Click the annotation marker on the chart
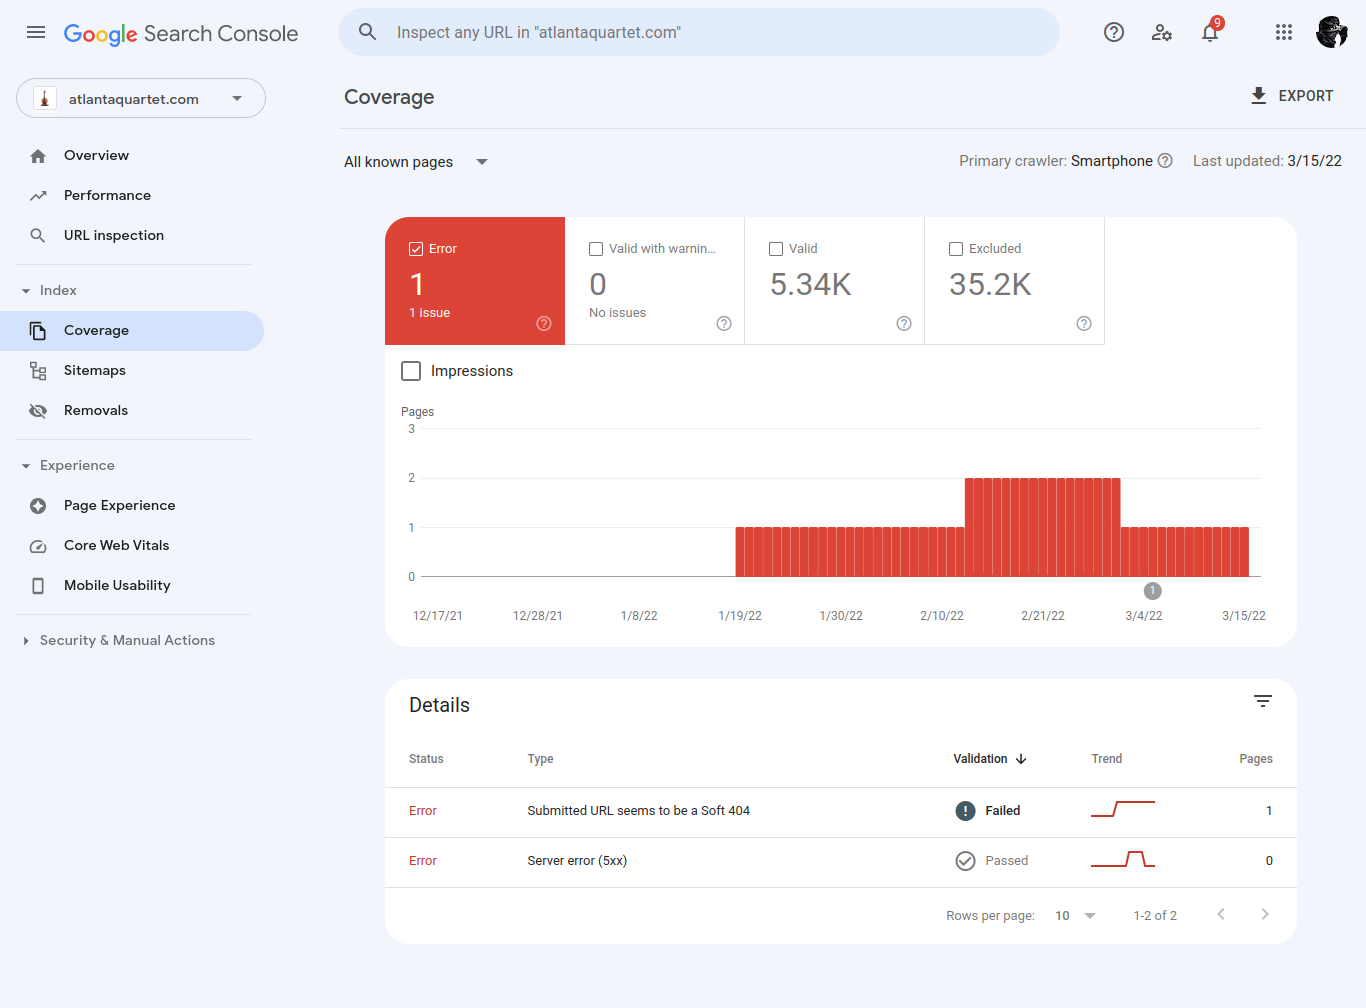Screen dimensions: 1366x1008 click(1152, 591)
